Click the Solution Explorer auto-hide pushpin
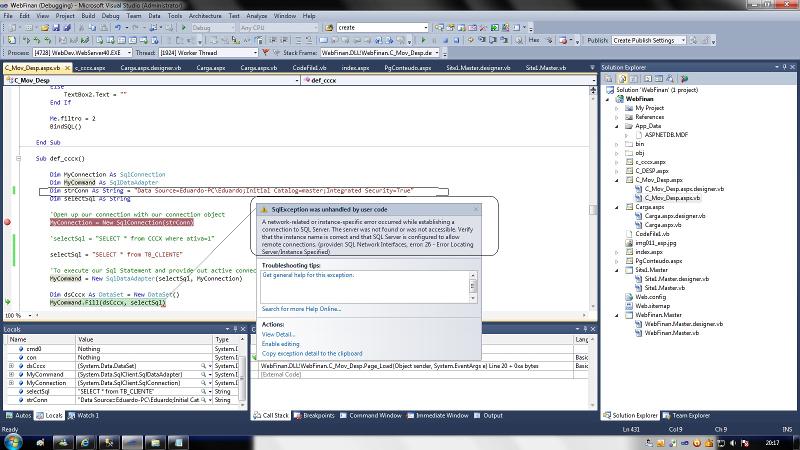Screen dimensions: 800x450 click(785, 67)
